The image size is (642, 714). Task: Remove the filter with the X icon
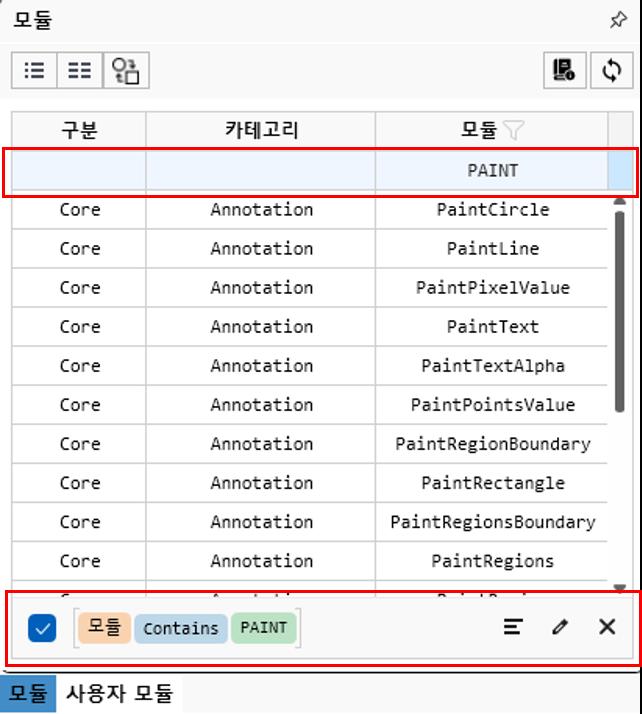607,627
